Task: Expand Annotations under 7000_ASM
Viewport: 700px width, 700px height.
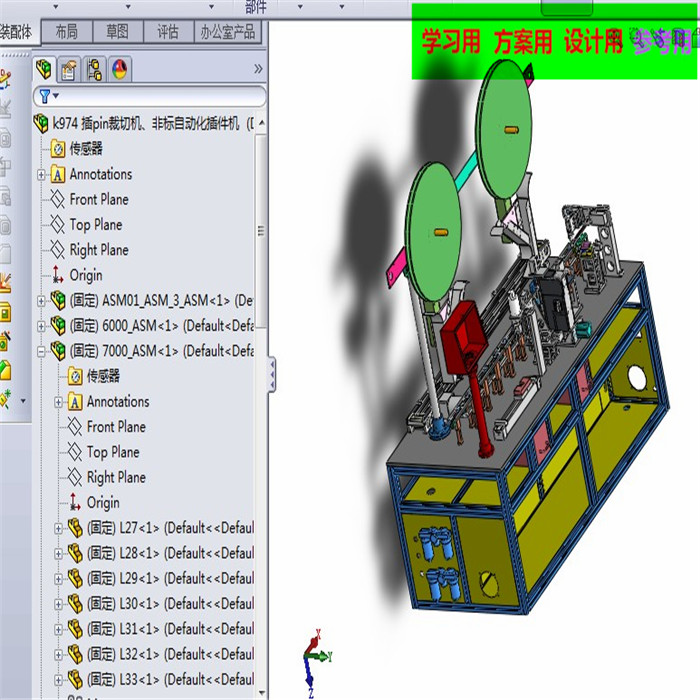Action: pyautogui.click(x=58, y=402)
